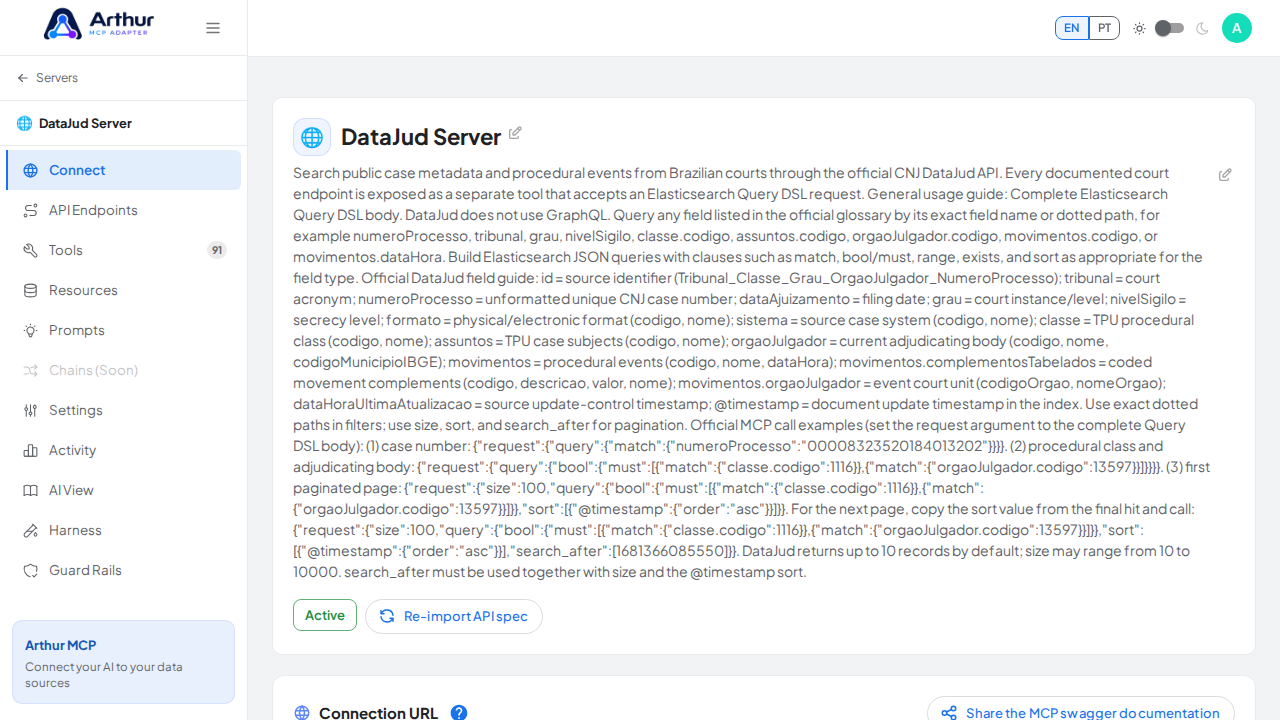Click the Tools count badge 91
Viewport: 1280px width, 720px height.
217,250
